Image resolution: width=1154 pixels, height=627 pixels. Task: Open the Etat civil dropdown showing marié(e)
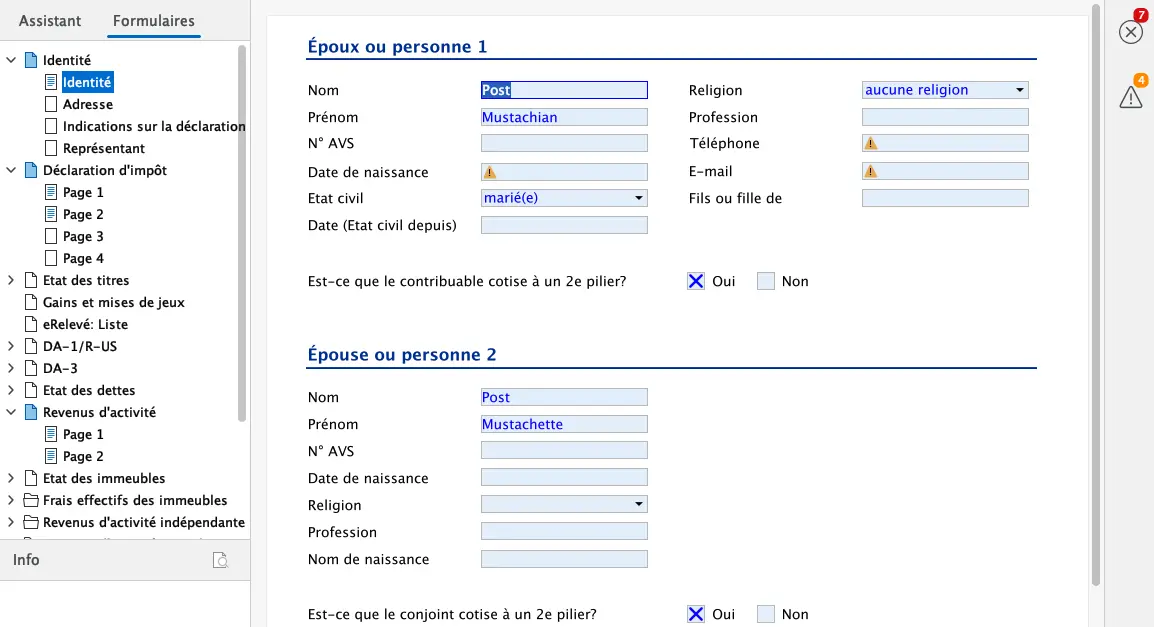pos(637,197)
